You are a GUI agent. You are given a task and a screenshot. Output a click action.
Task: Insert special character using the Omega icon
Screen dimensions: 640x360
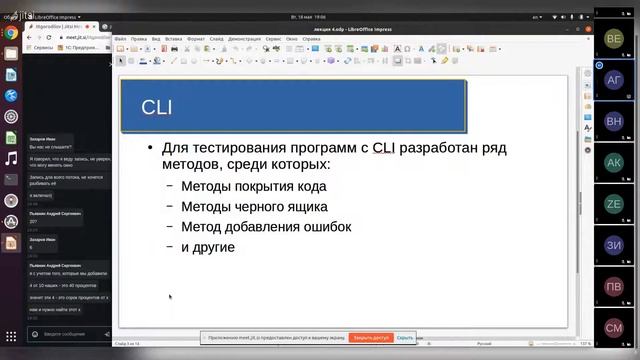(407, 49)
